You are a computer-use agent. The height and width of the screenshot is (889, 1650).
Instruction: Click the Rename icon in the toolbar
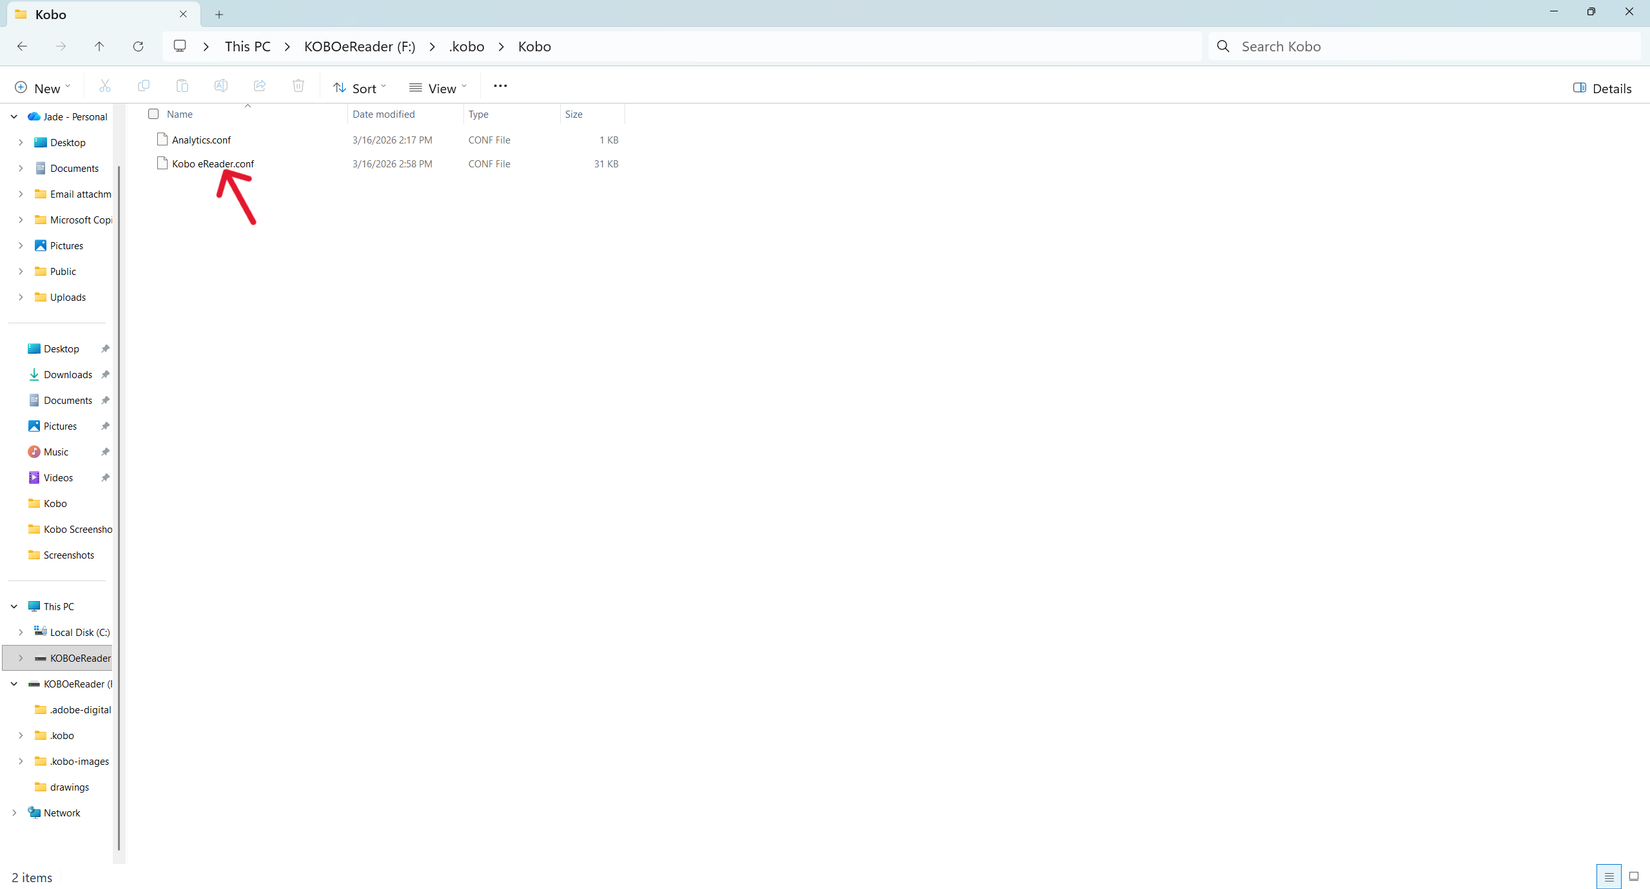click(221, 87)
